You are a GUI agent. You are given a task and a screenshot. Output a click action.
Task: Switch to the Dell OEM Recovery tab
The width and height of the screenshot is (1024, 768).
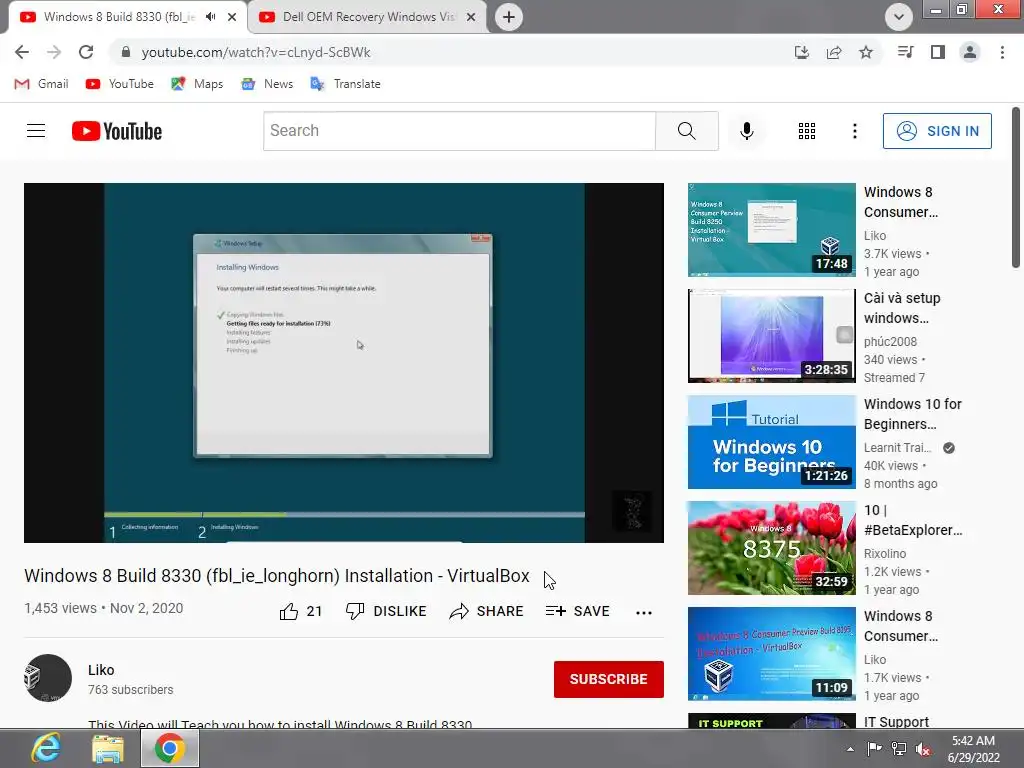368,17
